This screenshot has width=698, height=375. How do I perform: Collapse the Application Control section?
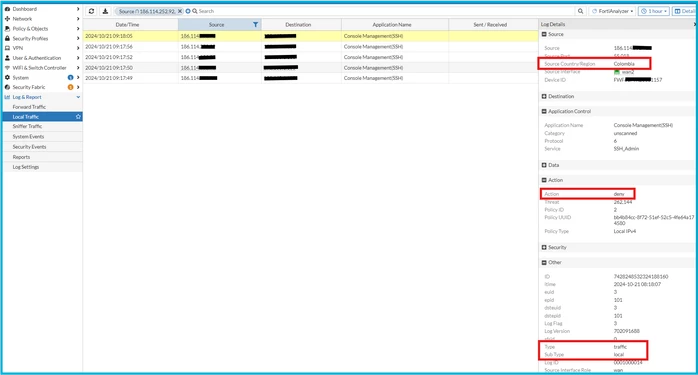point(544,111)
